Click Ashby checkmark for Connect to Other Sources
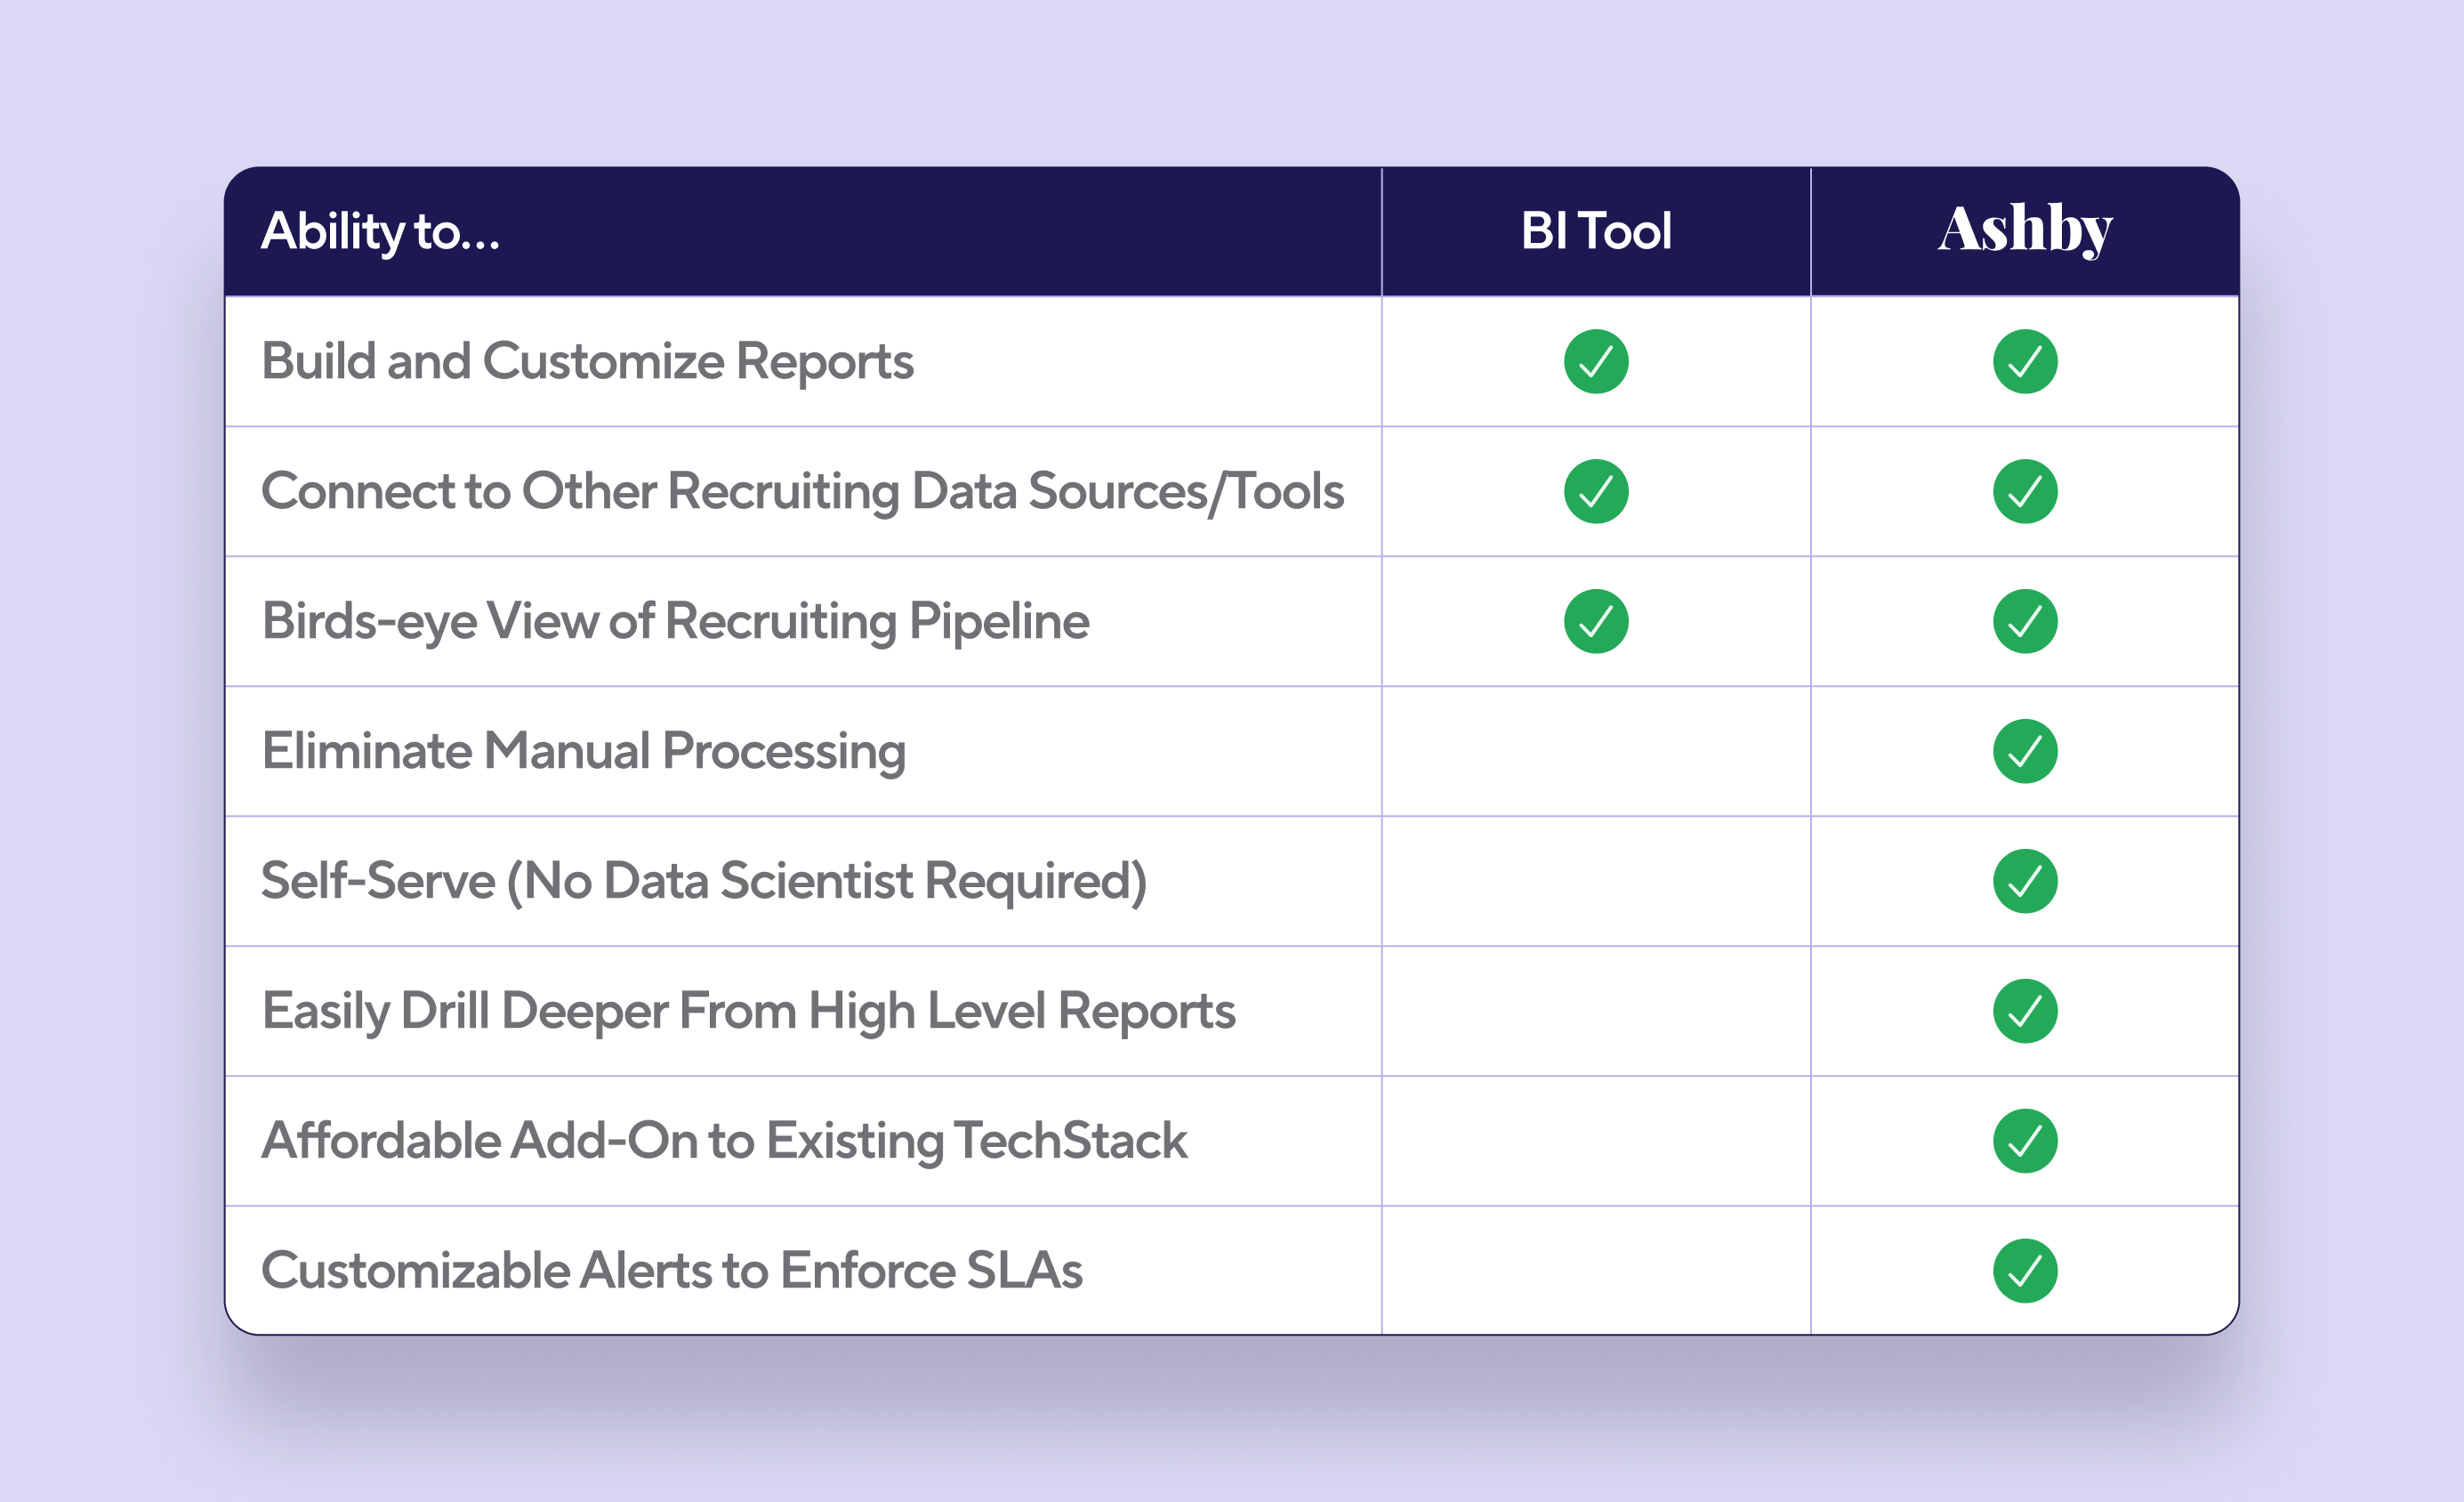The width and height of the screenshot is (2464, 1502). click(x=2025, y=491)
